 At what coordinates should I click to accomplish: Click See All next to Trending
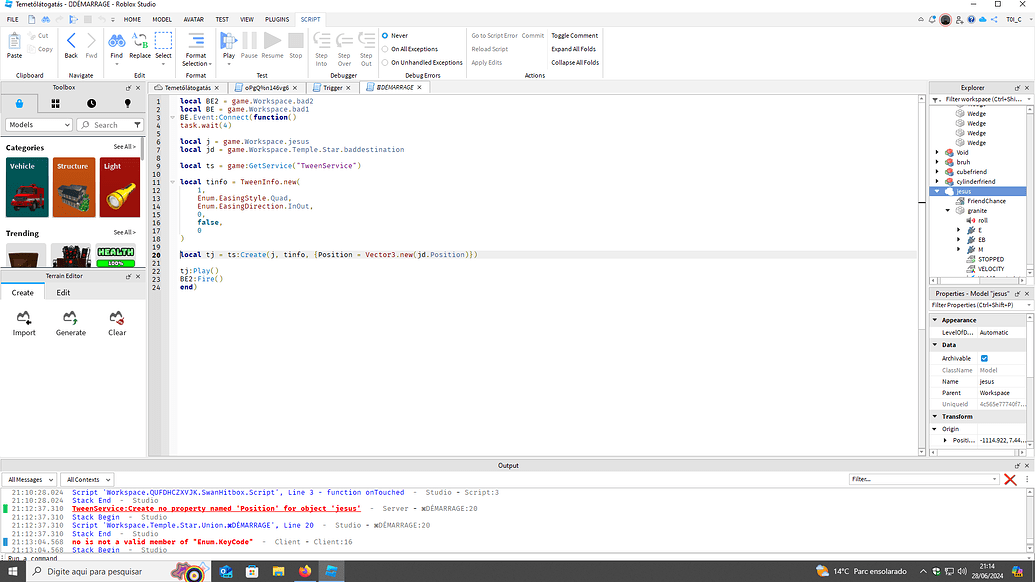124,233
